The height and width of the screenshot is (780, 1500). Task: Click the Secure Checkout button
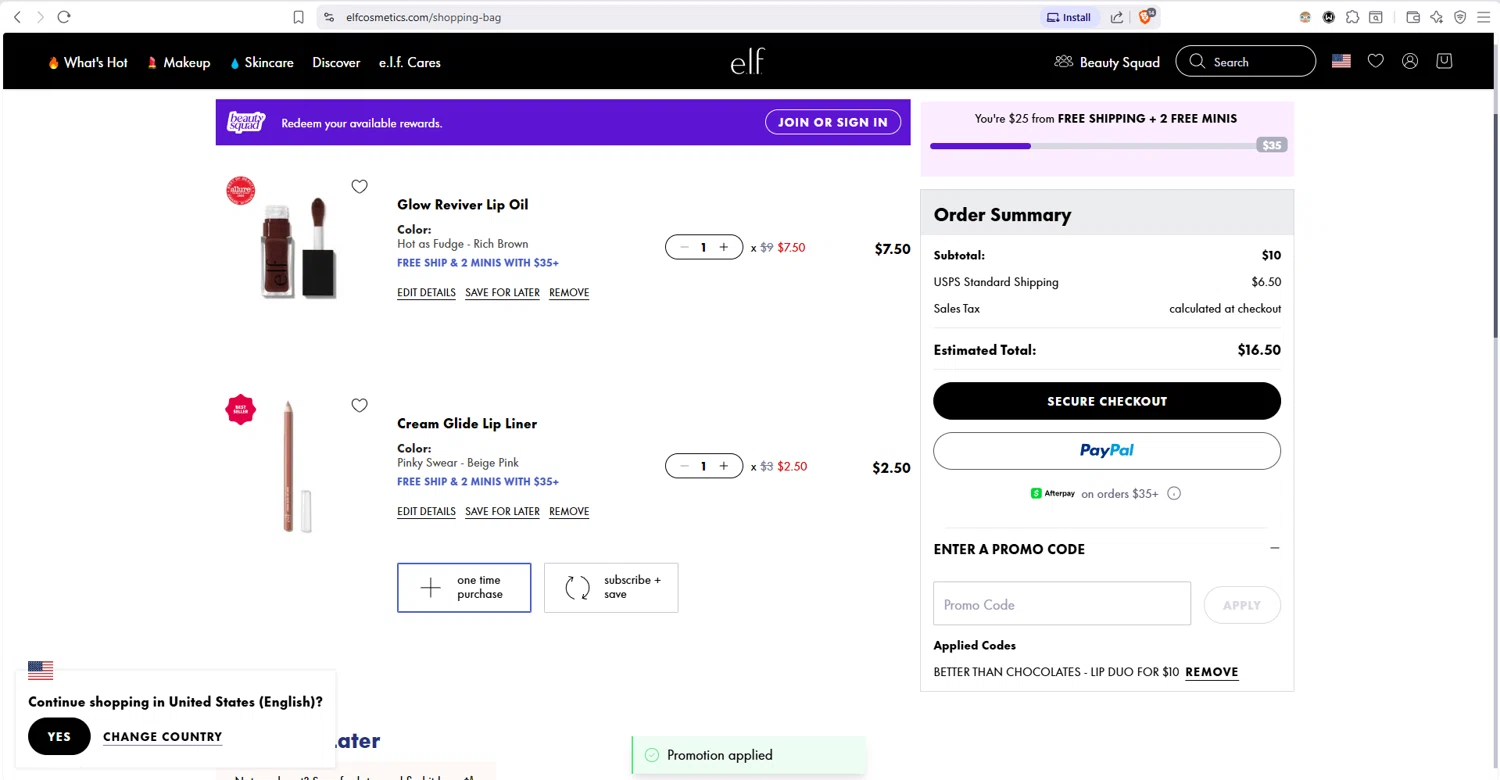[x=1106, y=401]
